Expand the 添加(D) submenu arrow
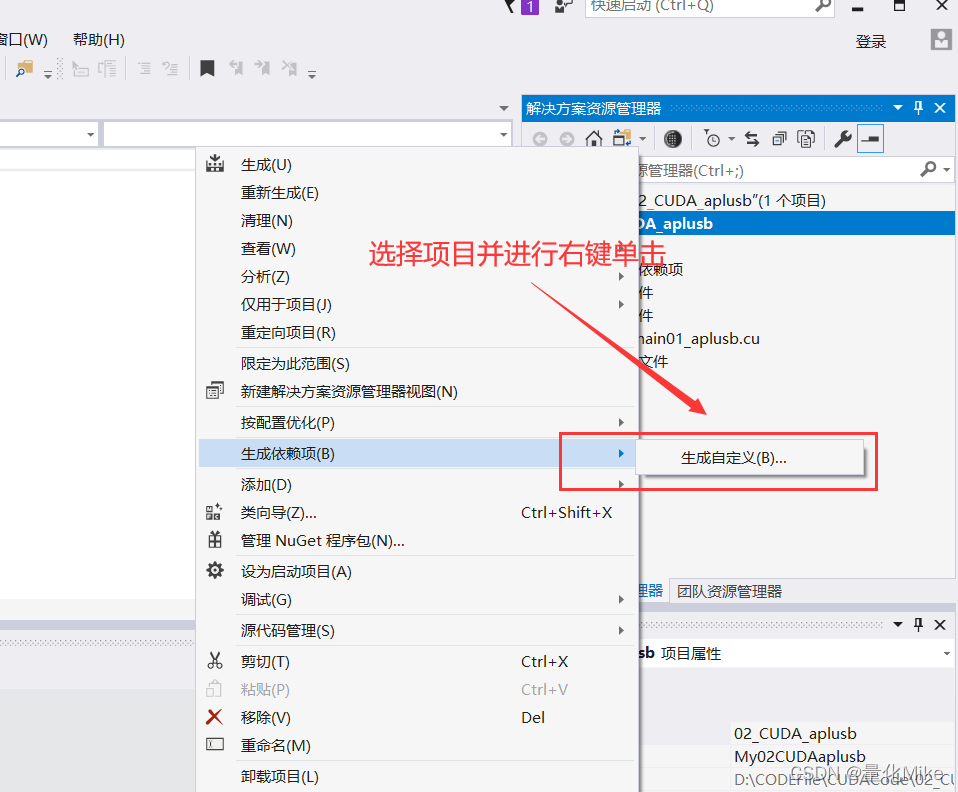 (x=625, y=484)
